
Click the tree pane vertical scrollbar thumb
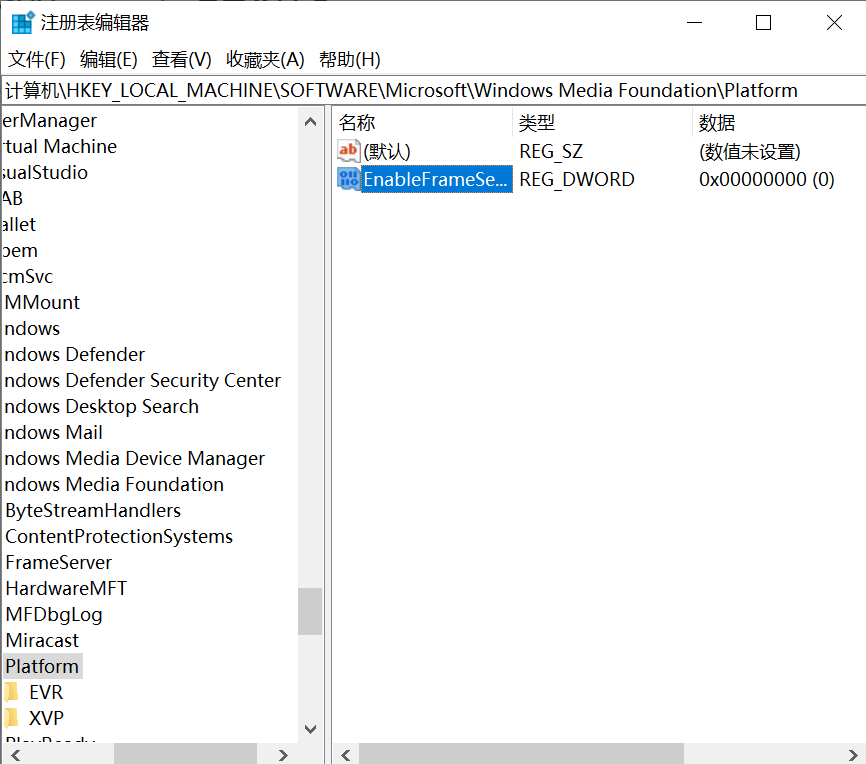pos(310,612)
